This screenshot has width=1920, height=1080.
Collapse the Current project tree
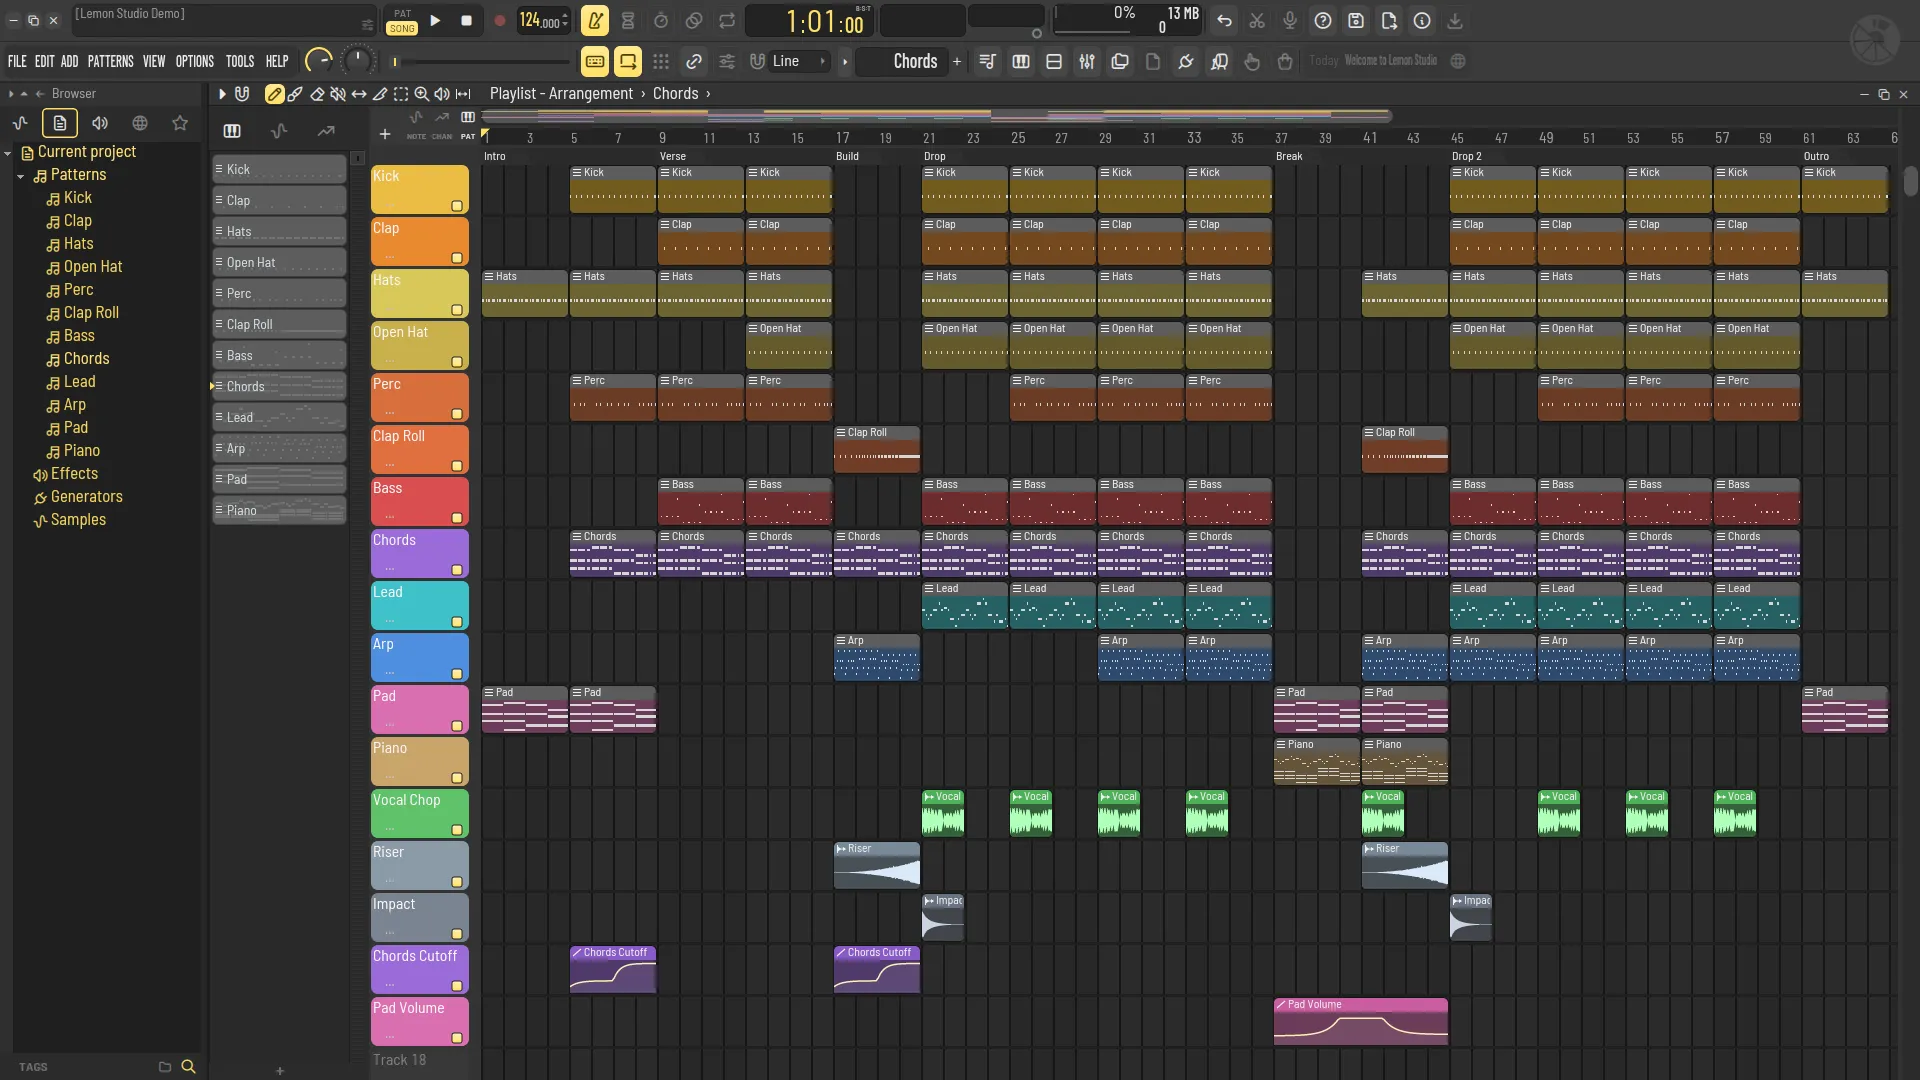pos(8,153)
